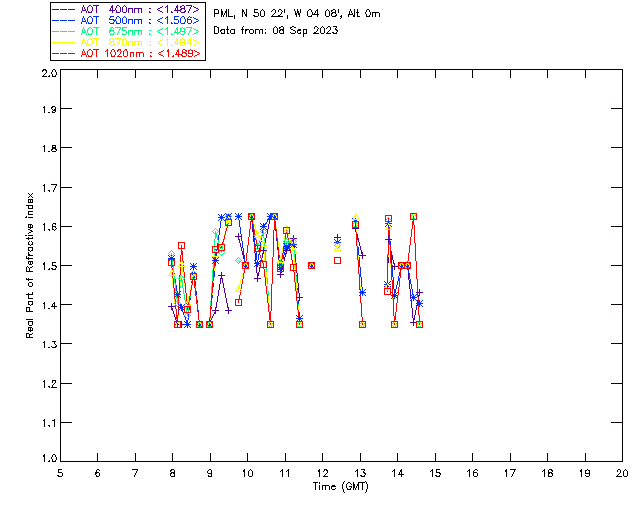The width and height of the screenshot is (640, 512).
Task: Click the 2.0 tick label on y-axis
Action: click(x=47, y=74)
